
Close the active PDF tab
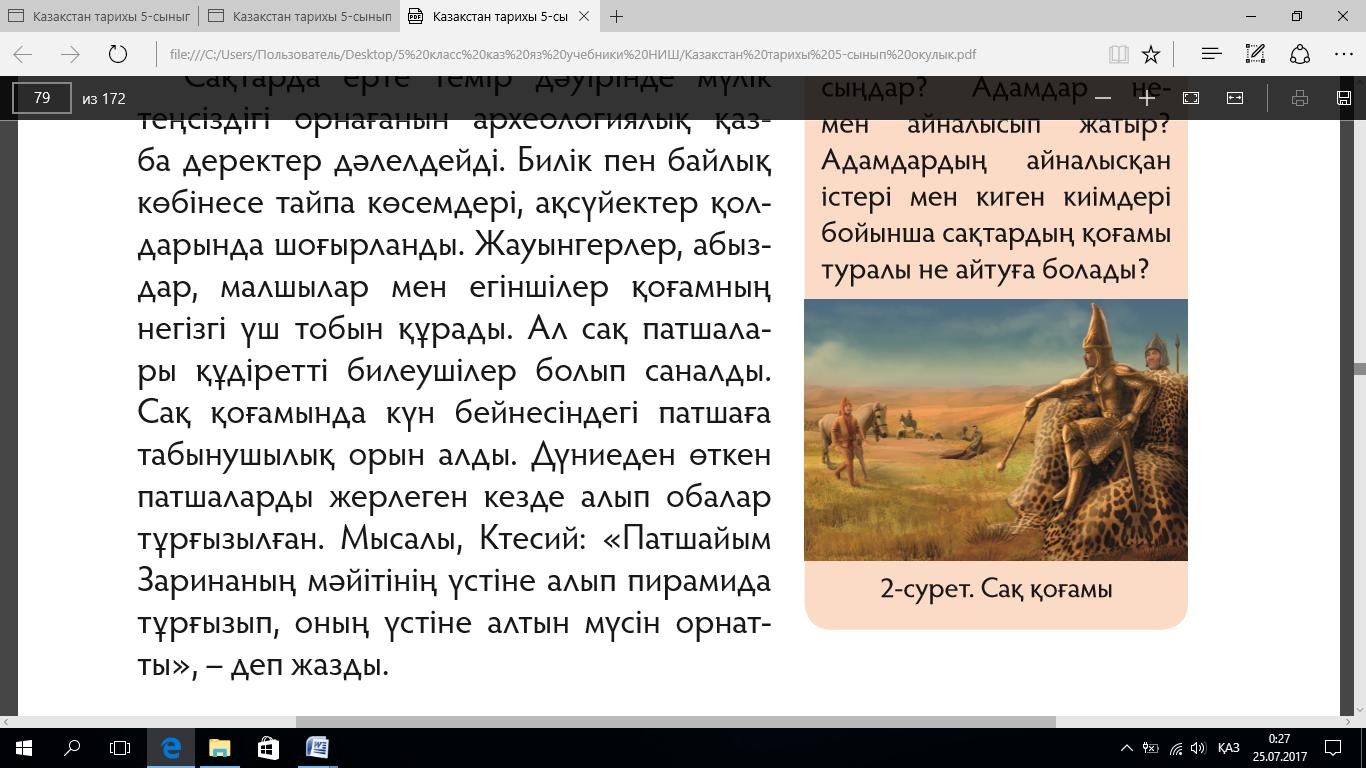click(x=585, y=17)
